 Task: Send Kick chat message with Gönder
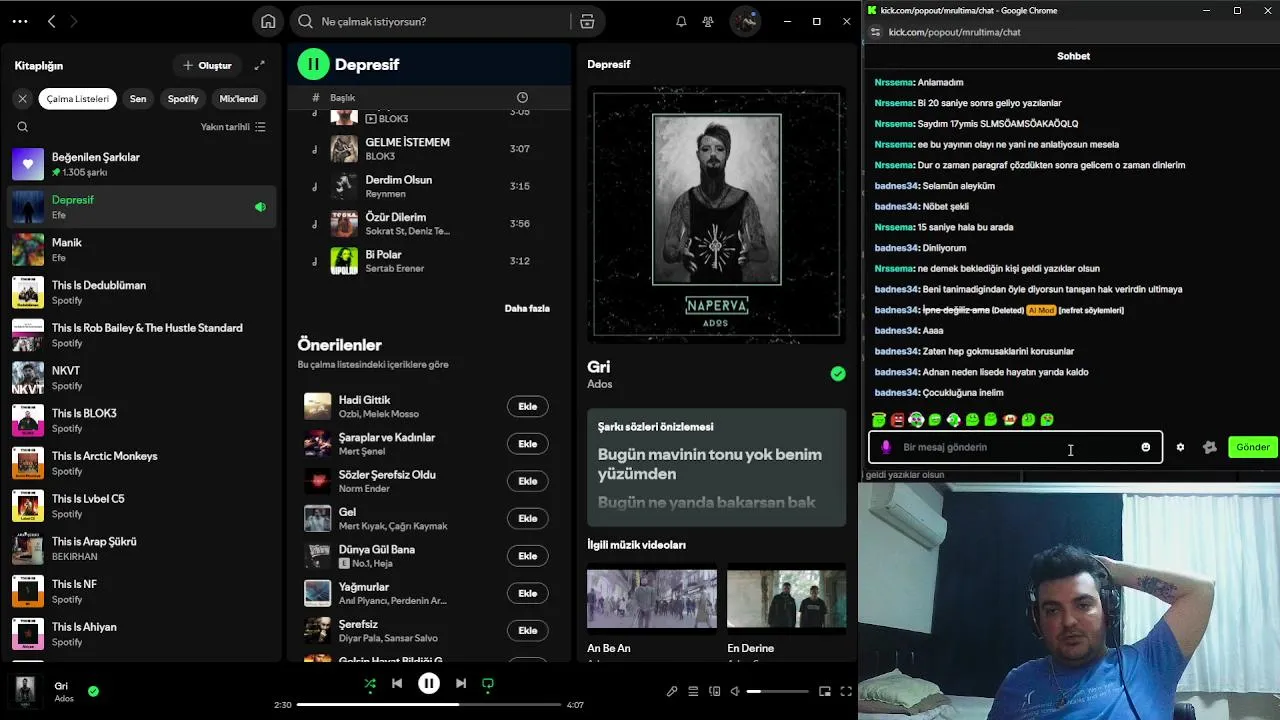[1253, 447]
